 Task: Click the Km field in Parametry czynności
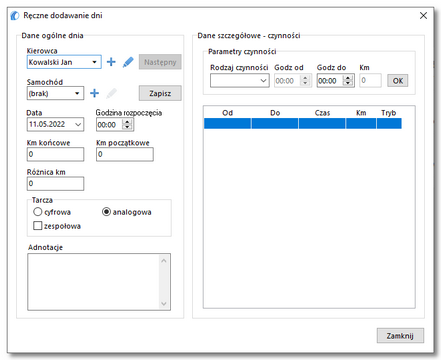(x=370, y=81)
